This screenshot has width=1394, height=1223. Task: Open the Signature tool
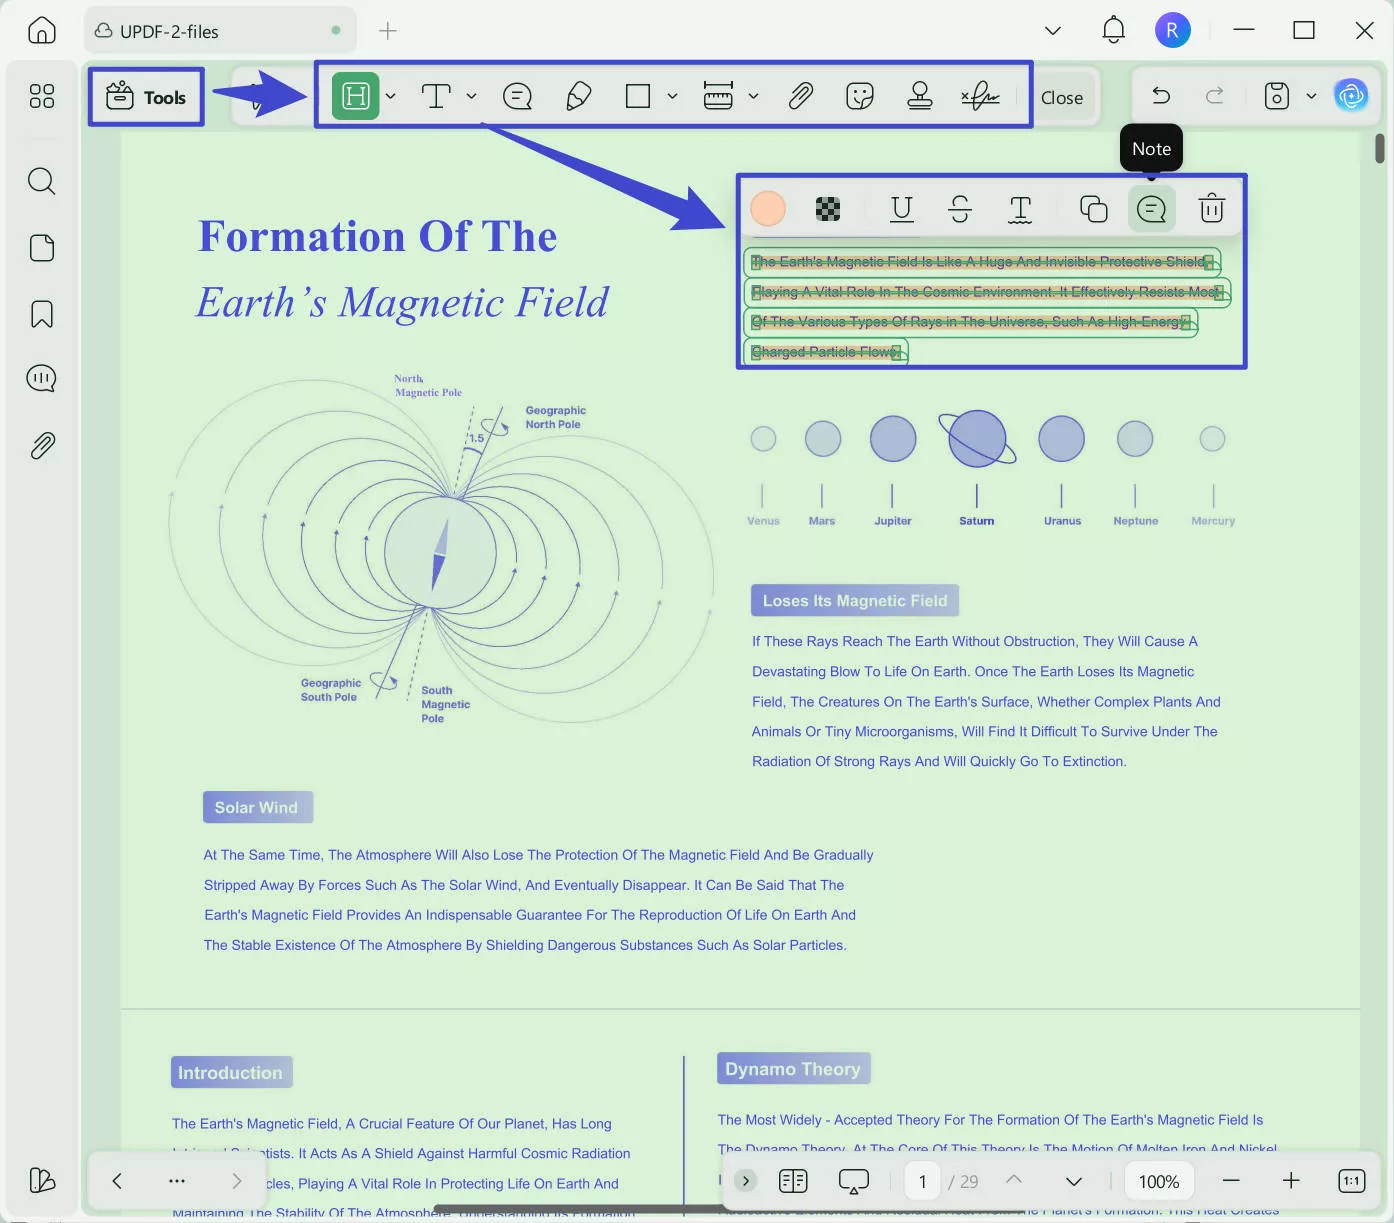980,96
